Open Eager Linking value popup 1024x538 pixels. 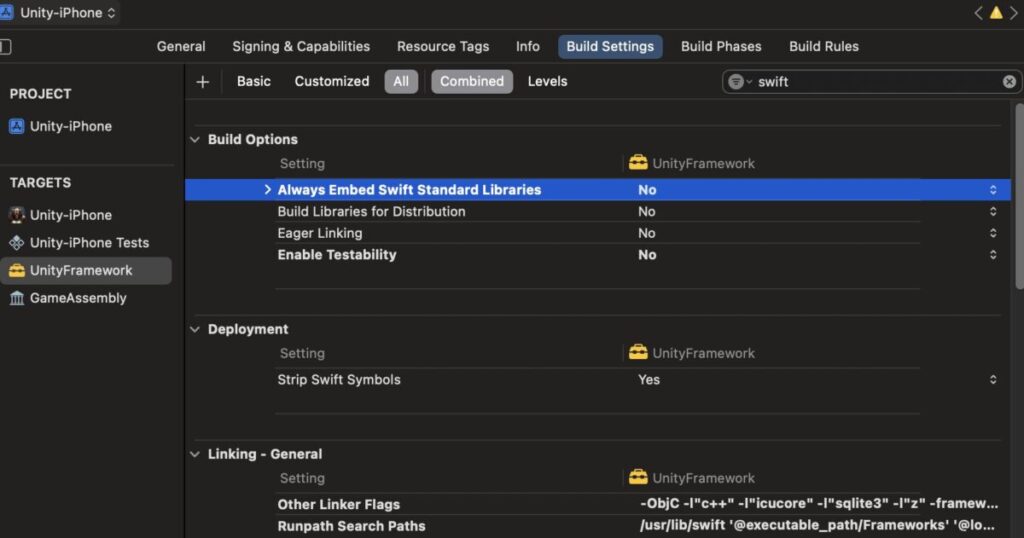[993, 233]
